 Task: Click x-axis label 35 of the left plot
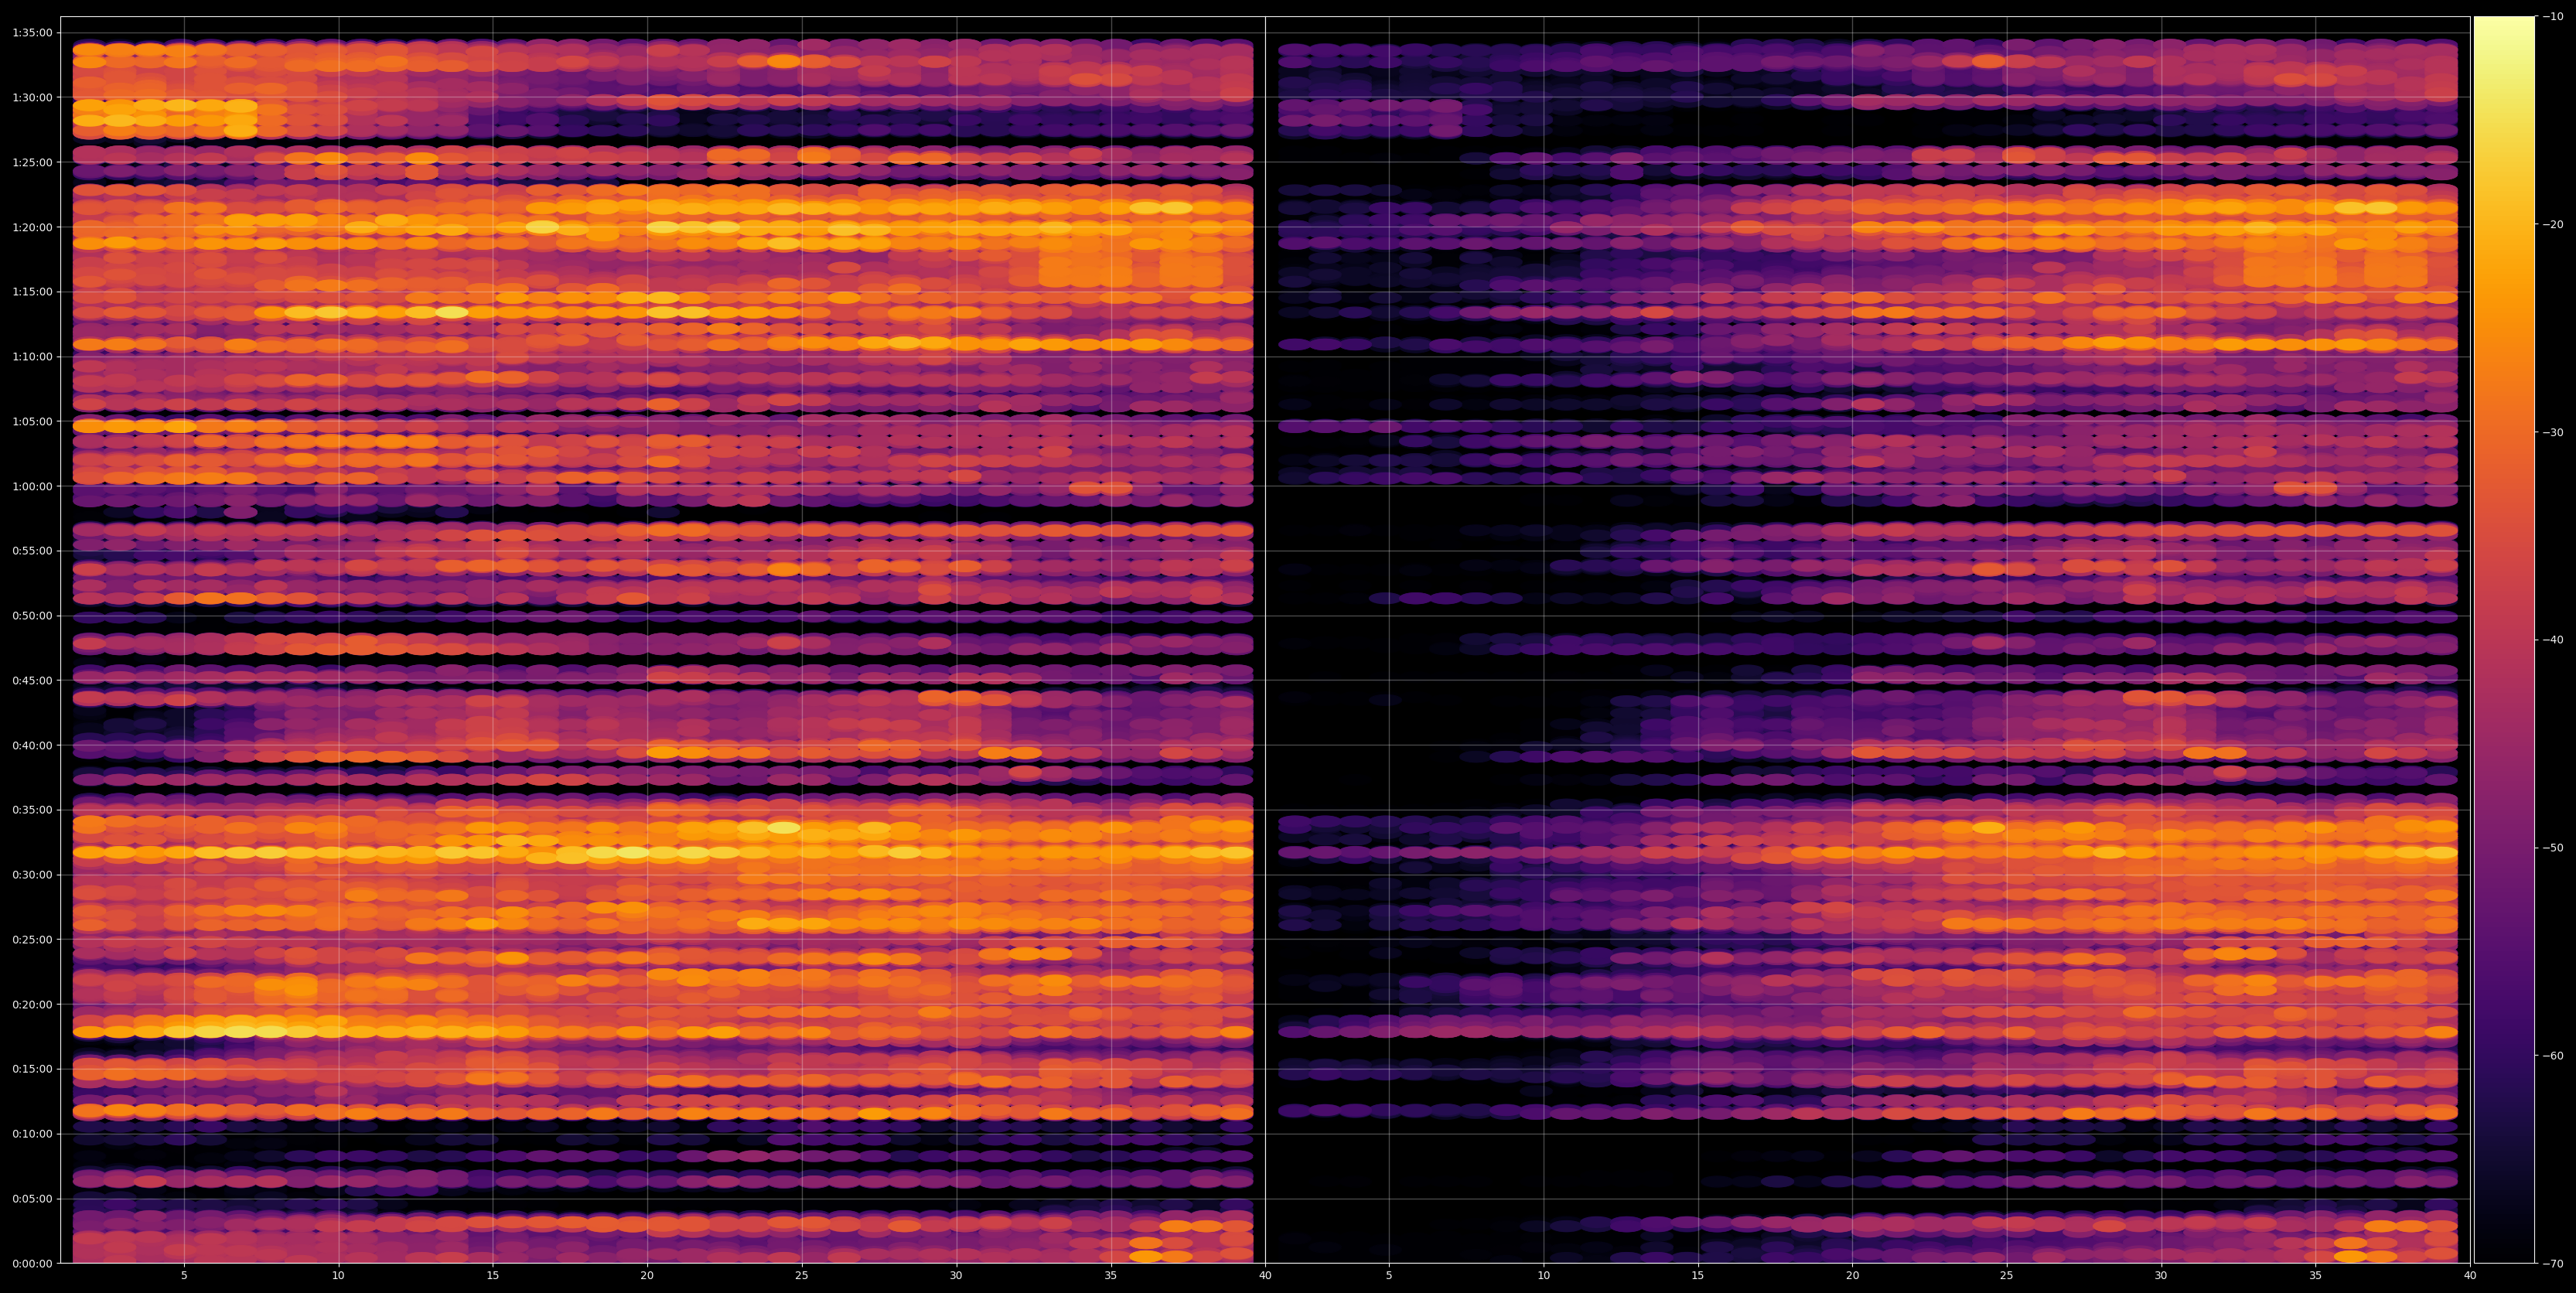1111,1276
